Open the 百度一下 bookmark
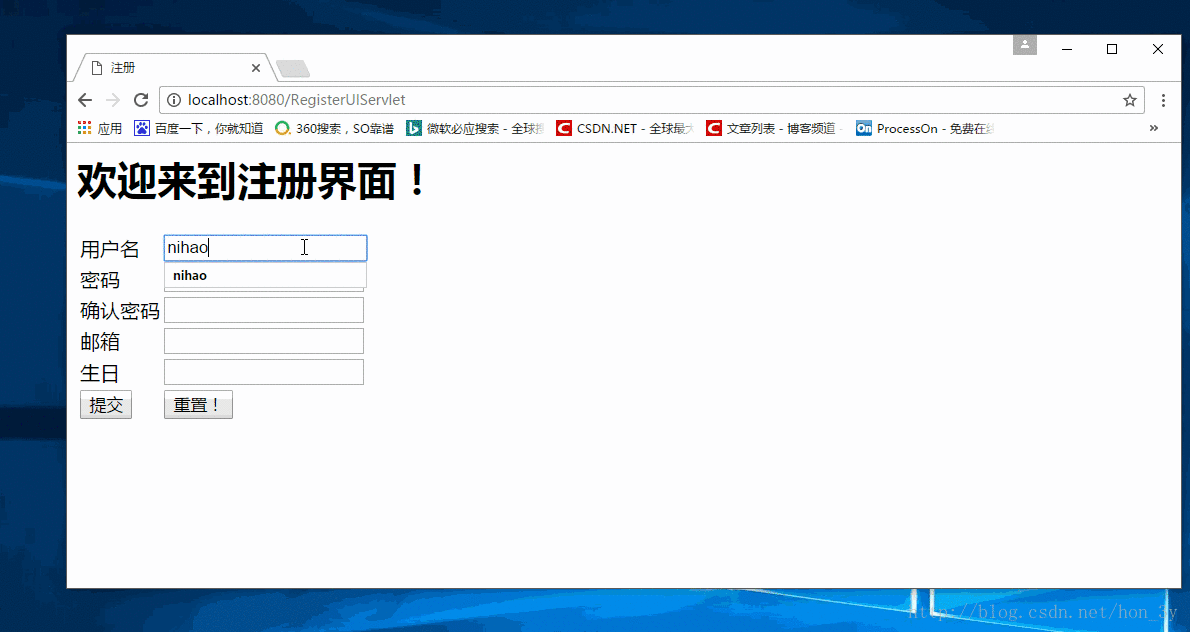1190x632 pixels. point(199,129)
